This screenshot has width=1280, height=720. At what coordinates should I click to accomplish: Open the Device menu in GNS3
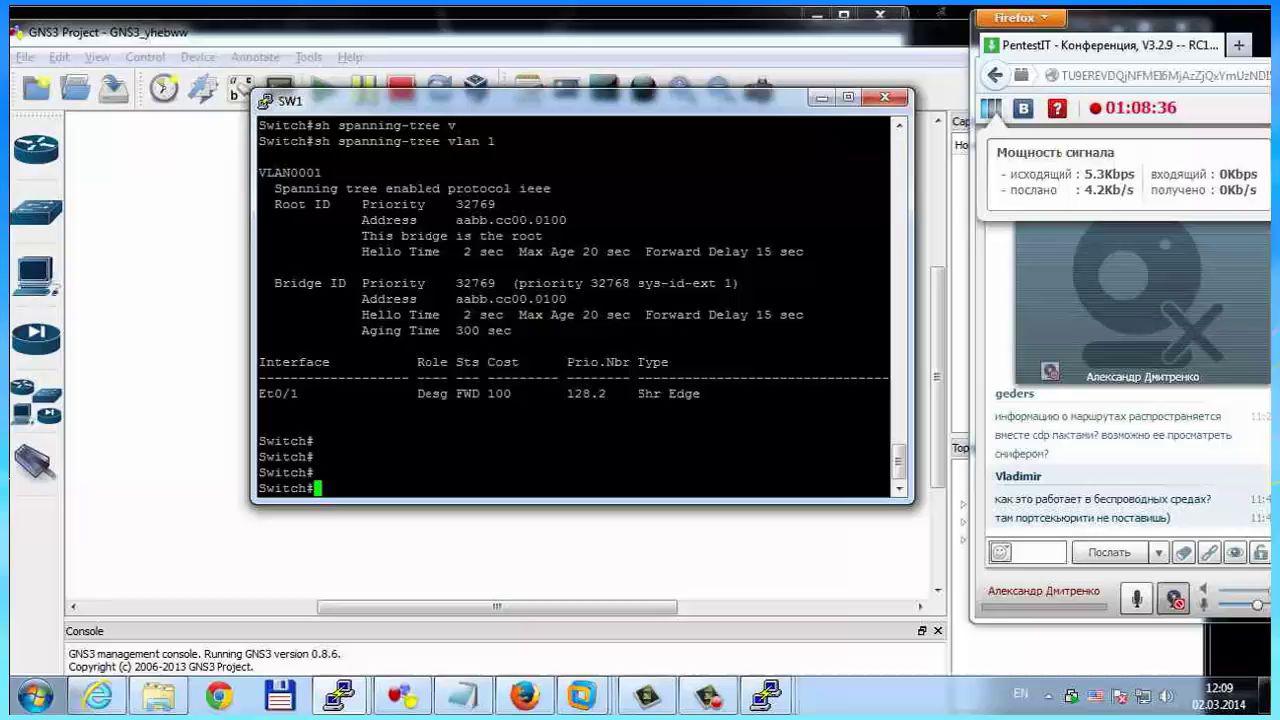[197, 57]
